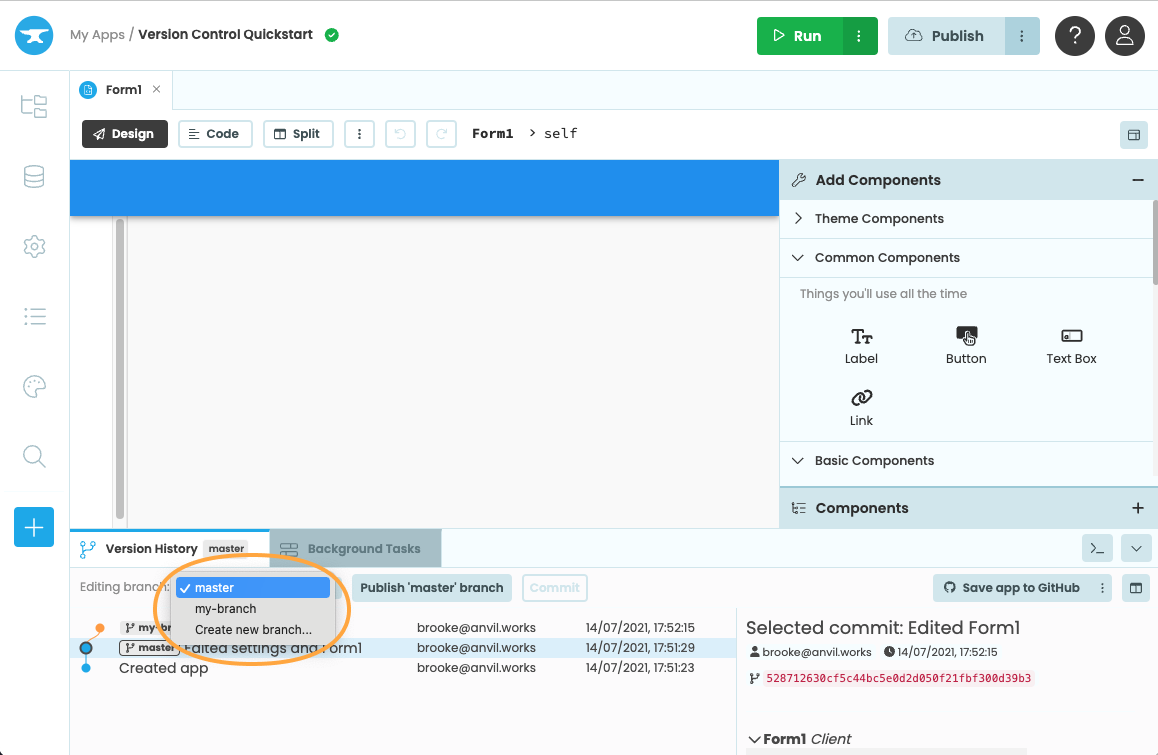This screenshot has height=755, width=1158.
Task: Open the Settings gear in sidebar
Action: [34, 247]
